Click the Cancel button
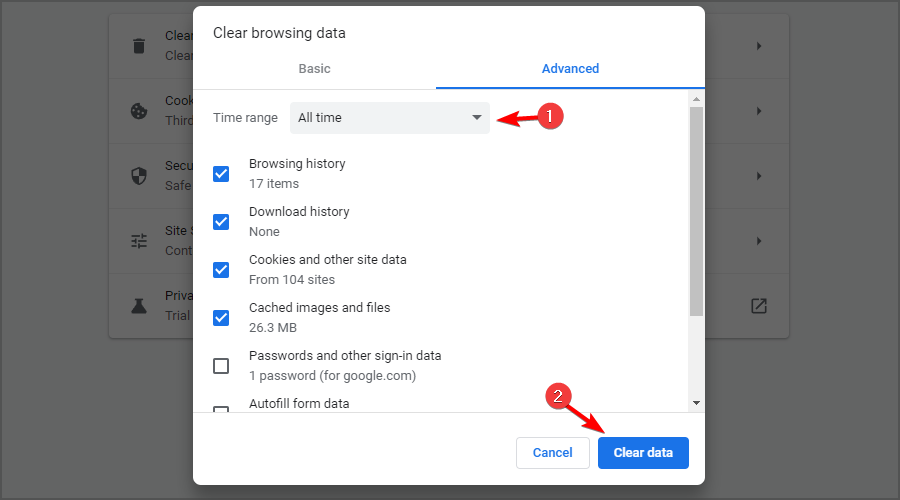Viewport: 900px width, 500px height. [x=553, y=453]
